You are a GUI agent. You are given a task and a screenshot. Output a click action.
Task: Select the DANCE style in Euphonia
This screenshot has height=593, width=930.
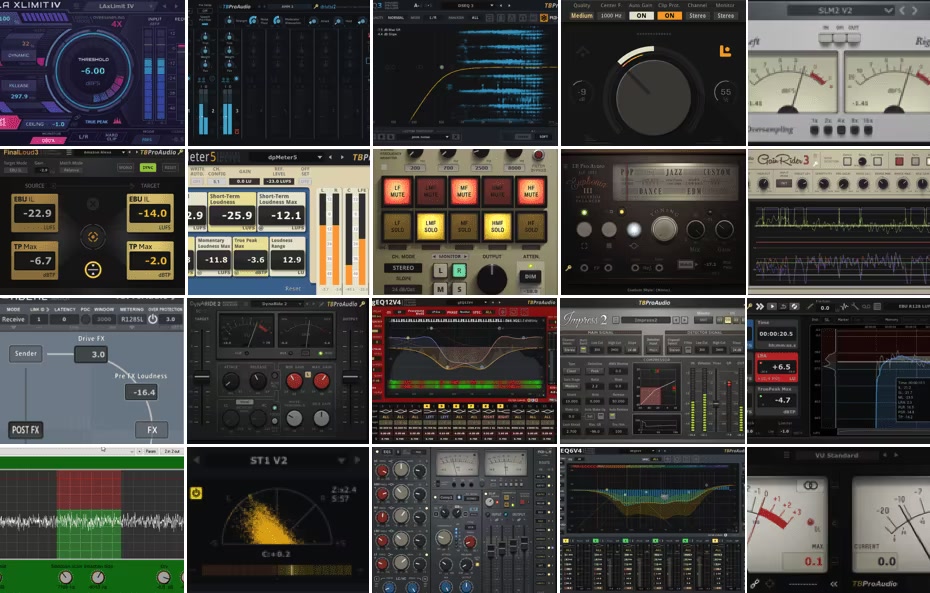point(650,192)
